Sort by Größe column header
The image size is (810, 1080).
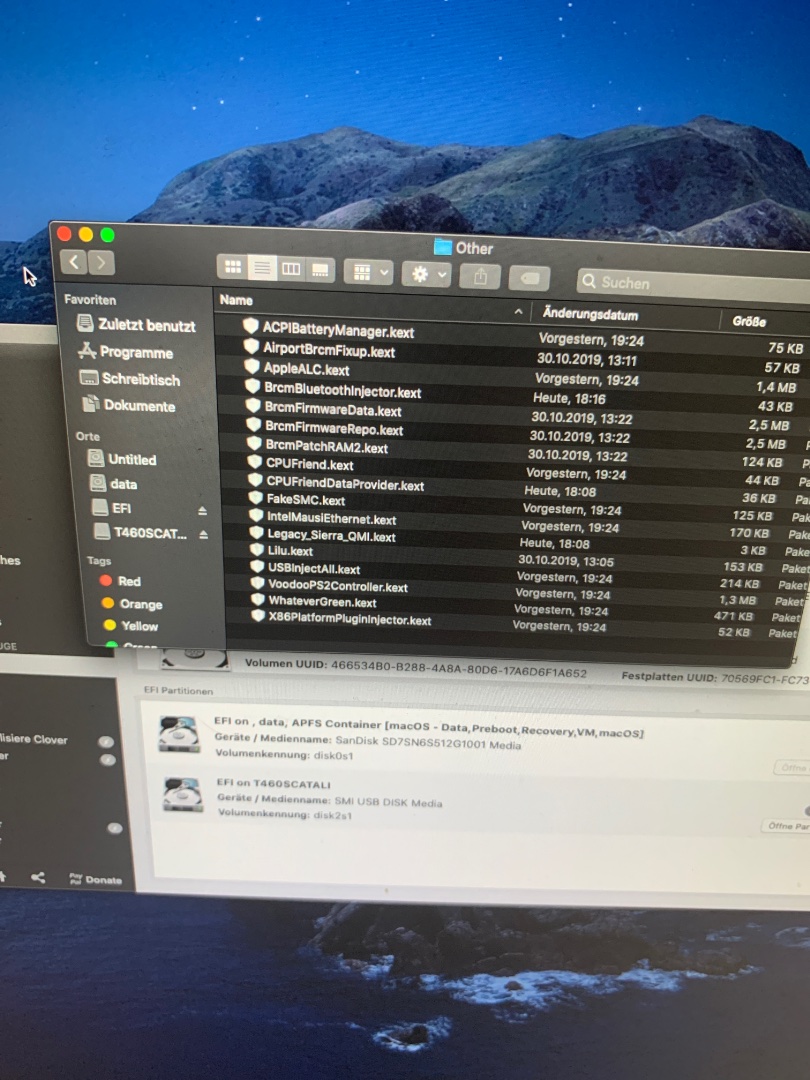[x=749, y=321]
